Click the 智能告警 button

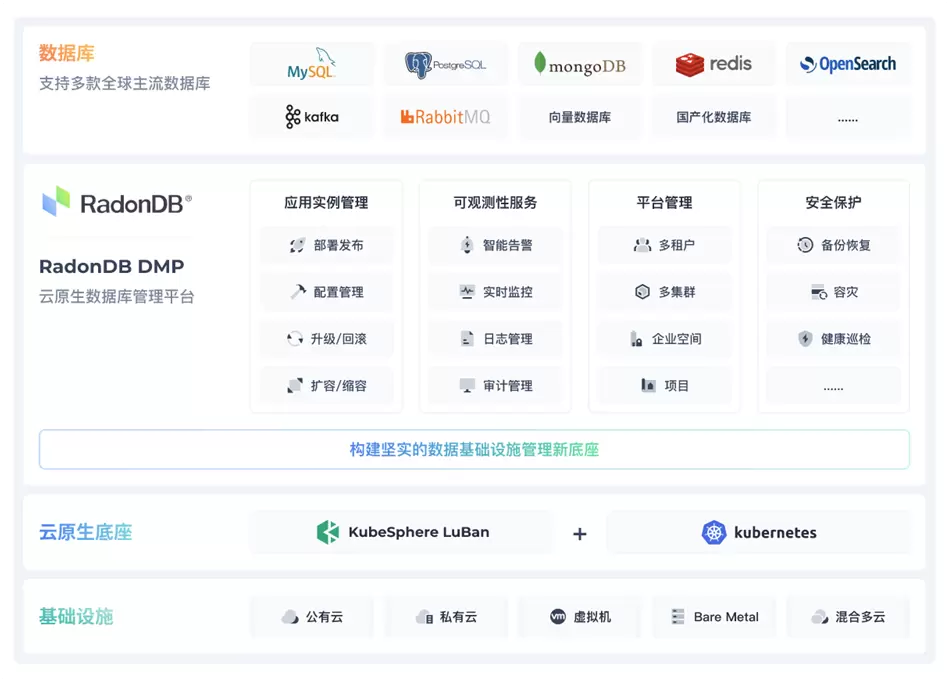[495, 245]
